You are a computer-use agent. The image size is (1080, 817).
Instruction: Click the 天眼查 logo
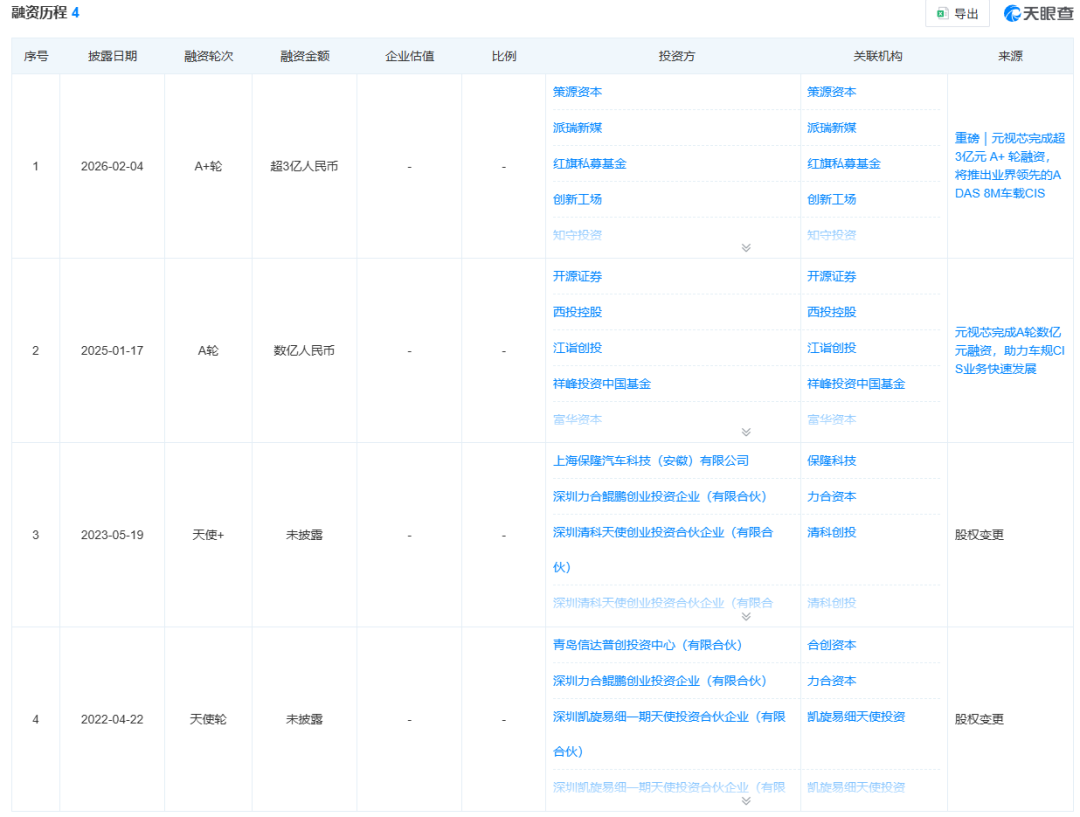pos(1039,13)
